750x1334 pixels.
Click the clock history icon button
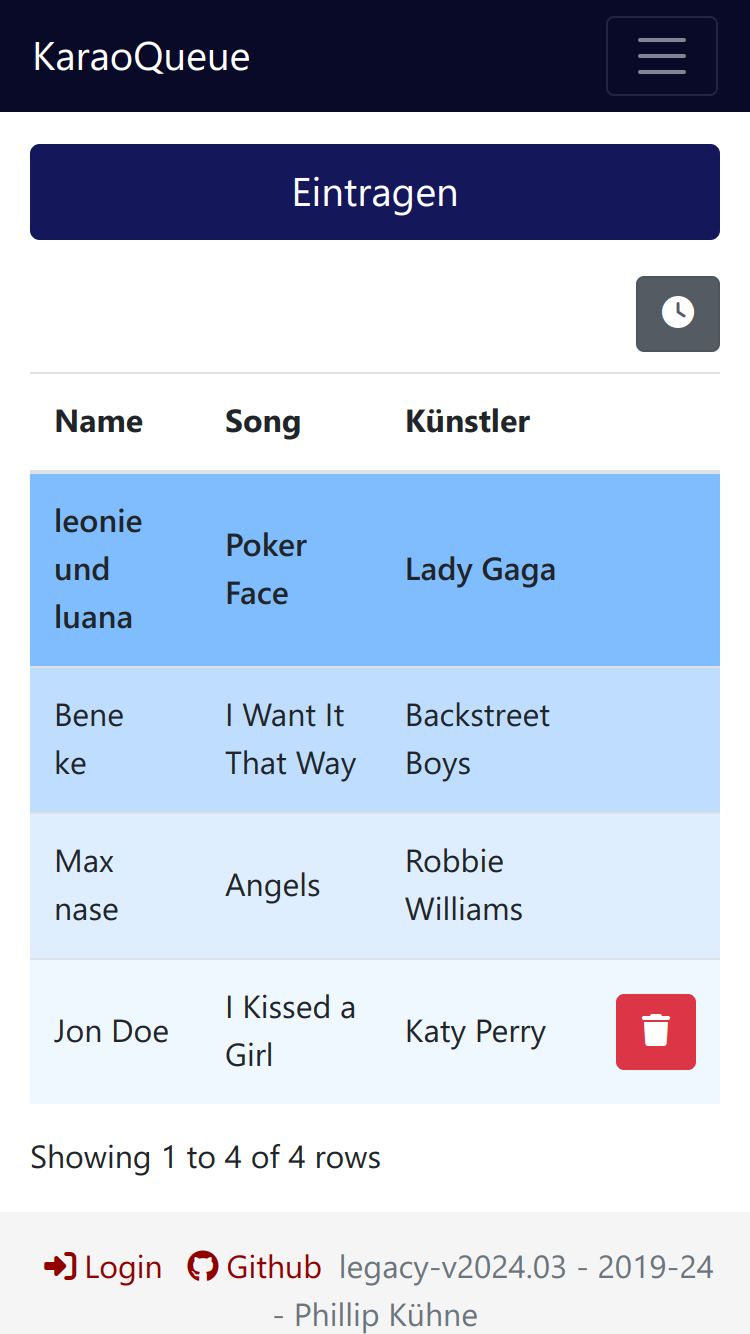[678, 314]
